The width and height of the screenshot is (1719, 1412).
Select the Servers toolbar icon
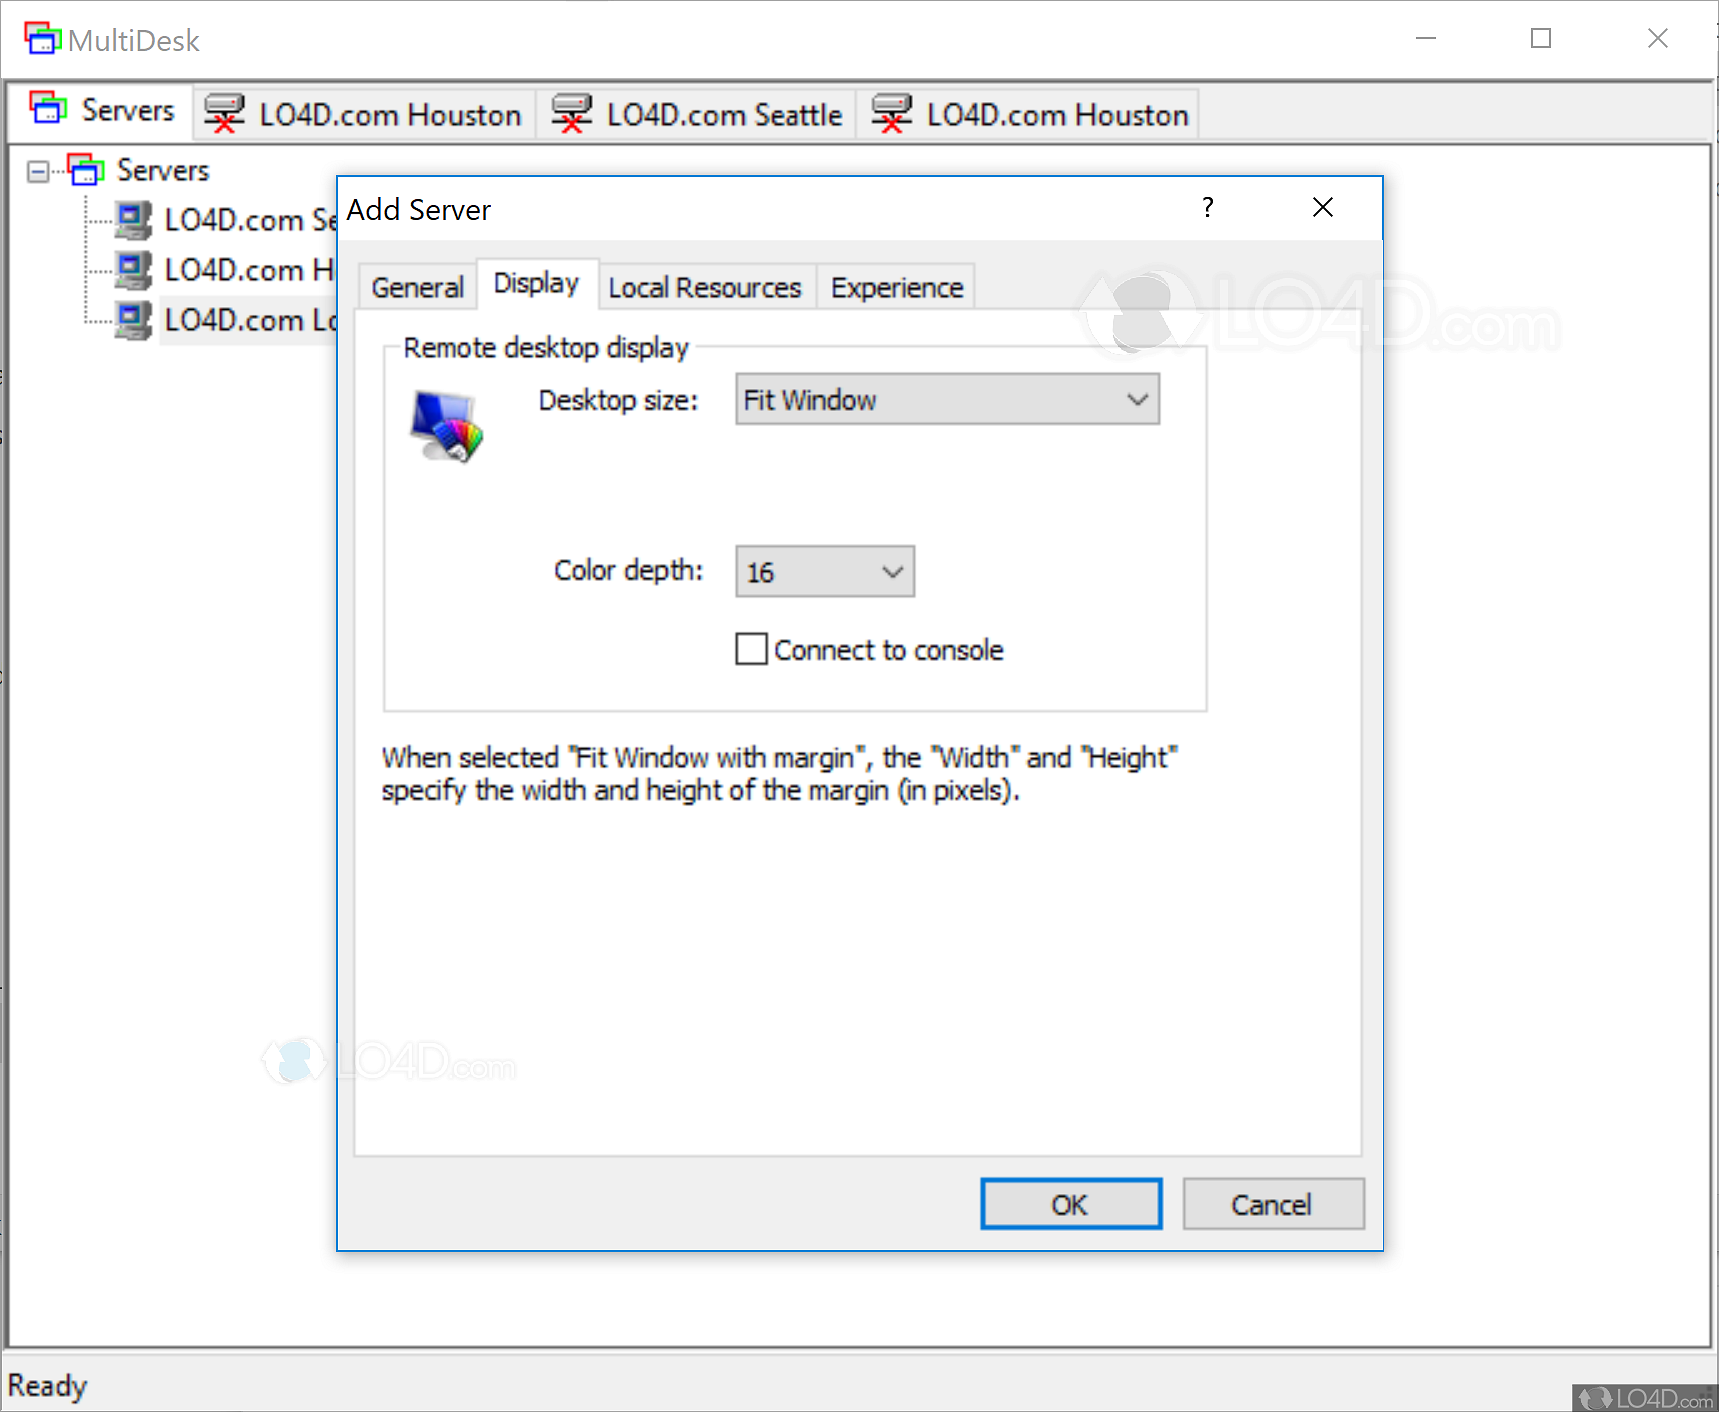click(x=46, y=110)
